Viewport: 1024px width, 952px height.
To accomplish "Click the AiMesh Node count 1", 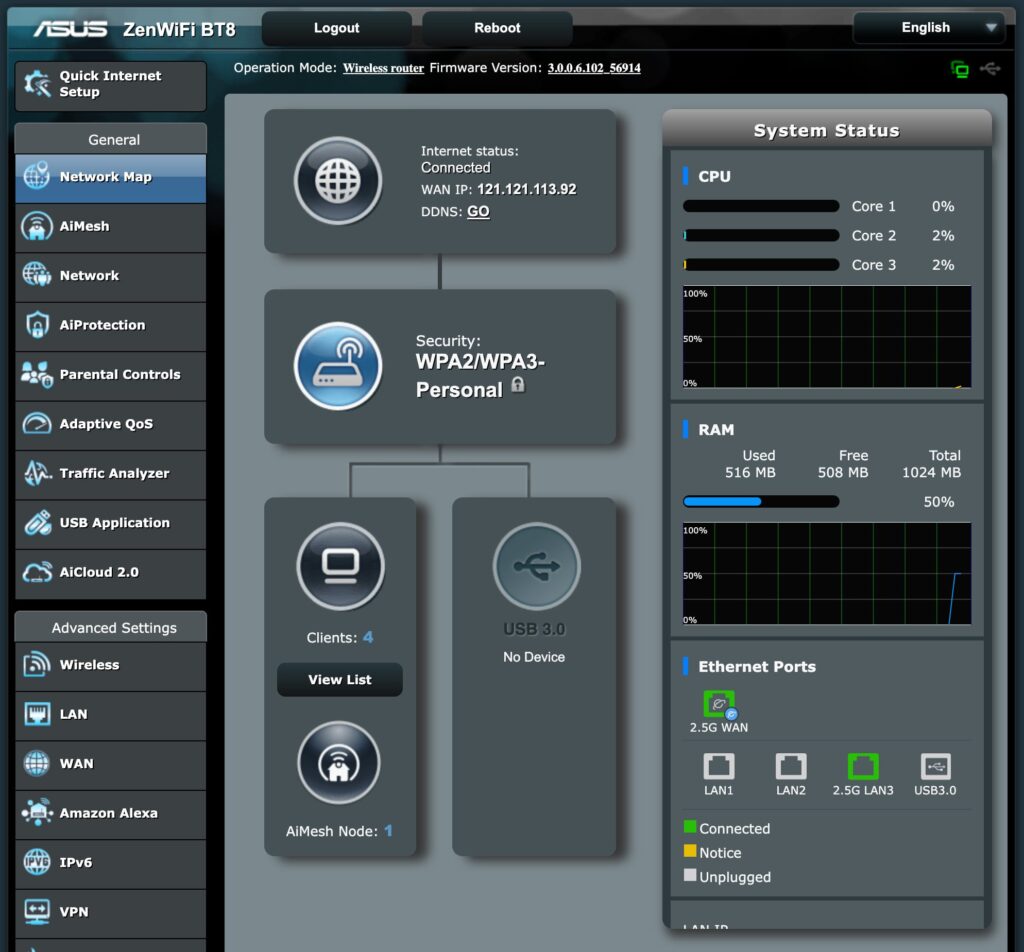I will [389, 831].
